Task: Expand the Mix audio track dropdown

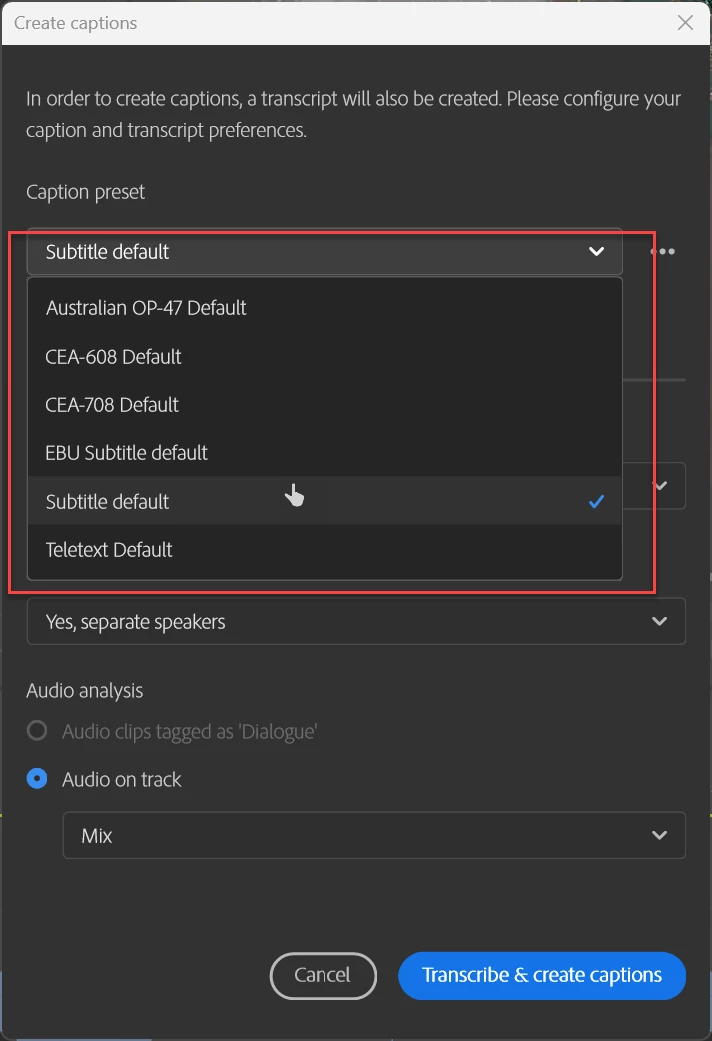Action: click(x=373, y=835)
